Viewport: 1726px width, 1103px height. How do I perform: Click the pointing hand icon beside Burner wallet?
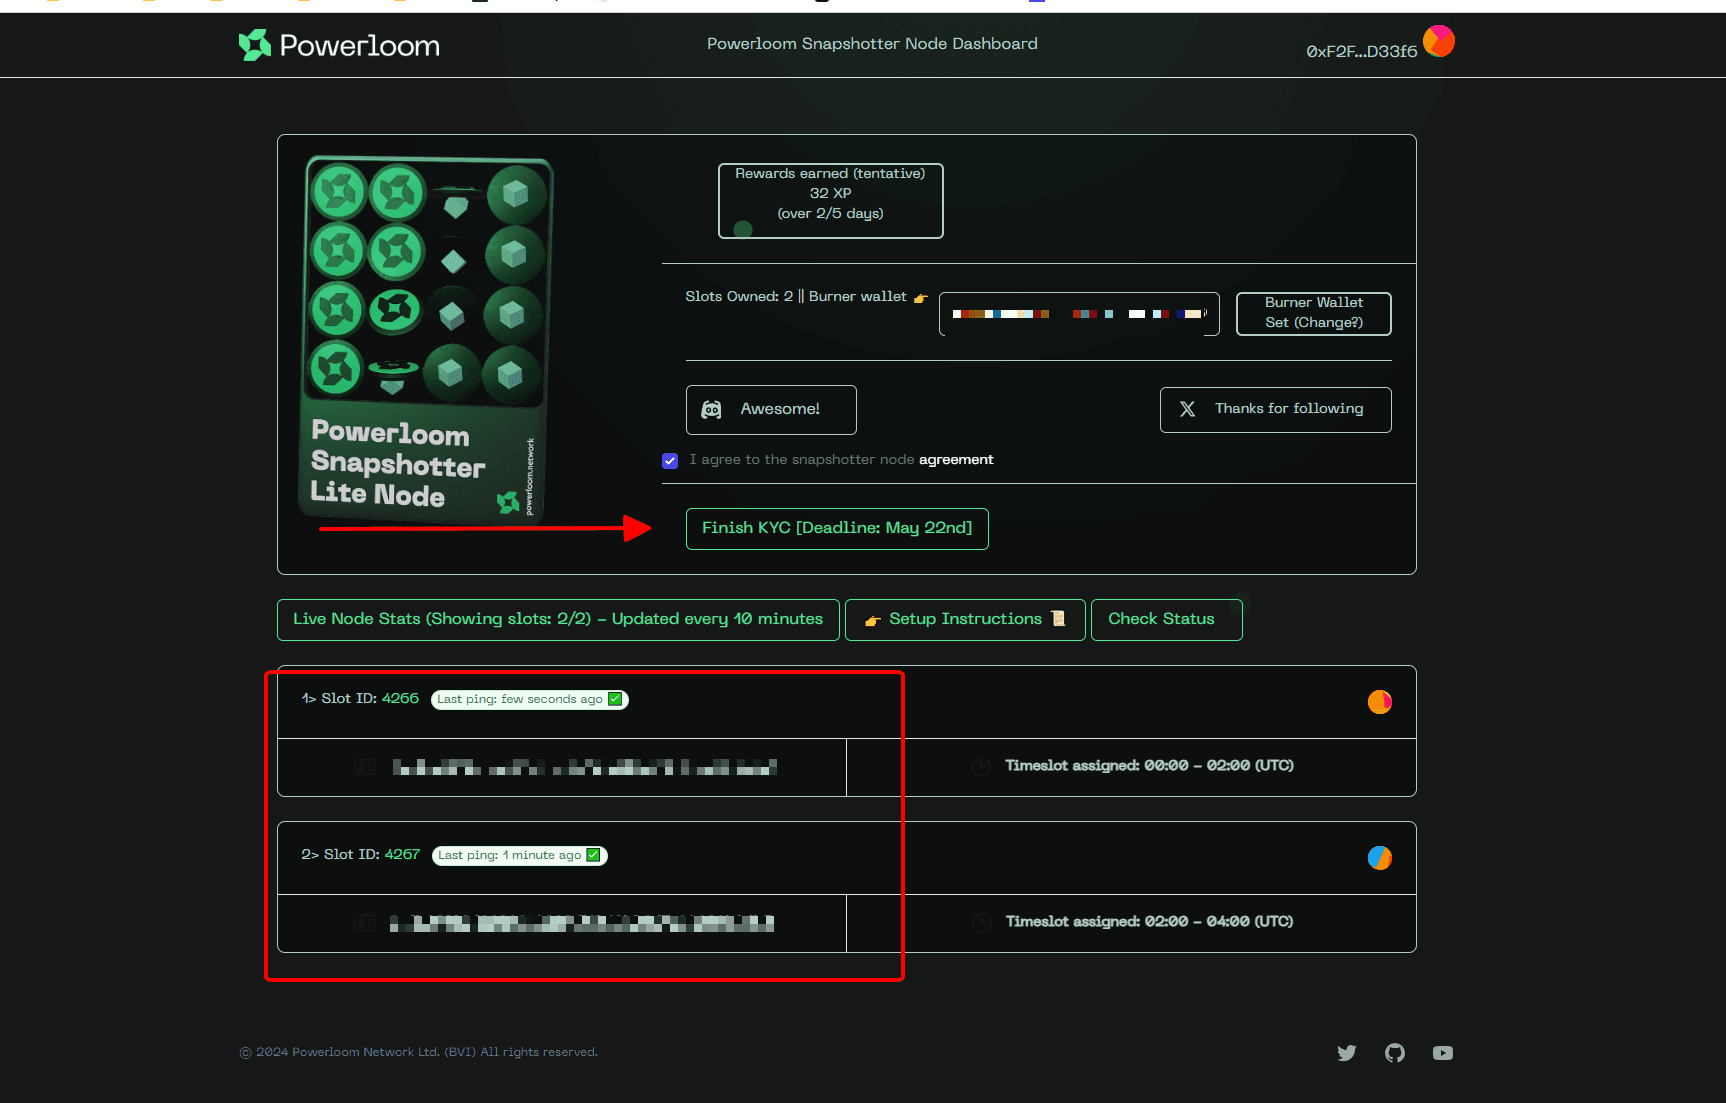coord(920,298)
